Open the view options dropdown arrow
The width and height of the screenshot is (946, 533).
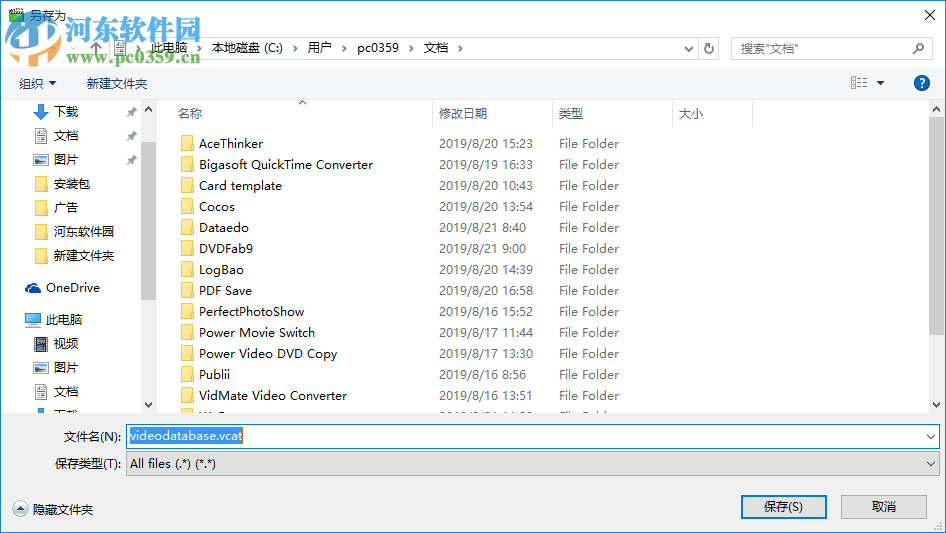tap(880, 83)
